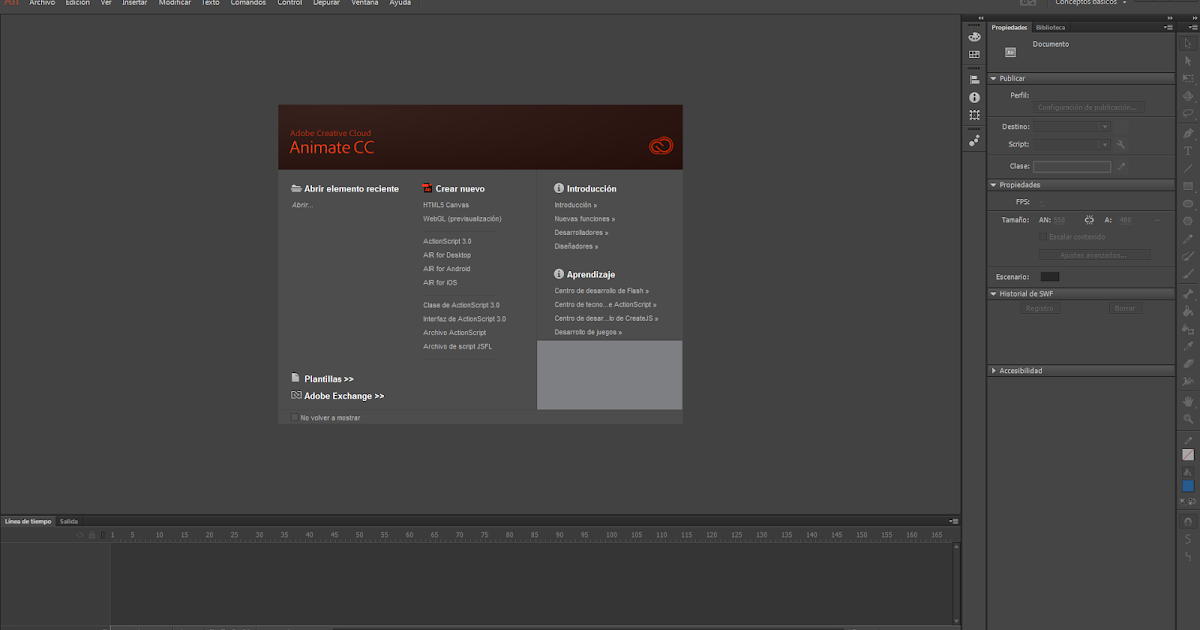This screenshot has height=630, width=1200.
Task: Open the Color panel
Action: (x=974, y=37)
